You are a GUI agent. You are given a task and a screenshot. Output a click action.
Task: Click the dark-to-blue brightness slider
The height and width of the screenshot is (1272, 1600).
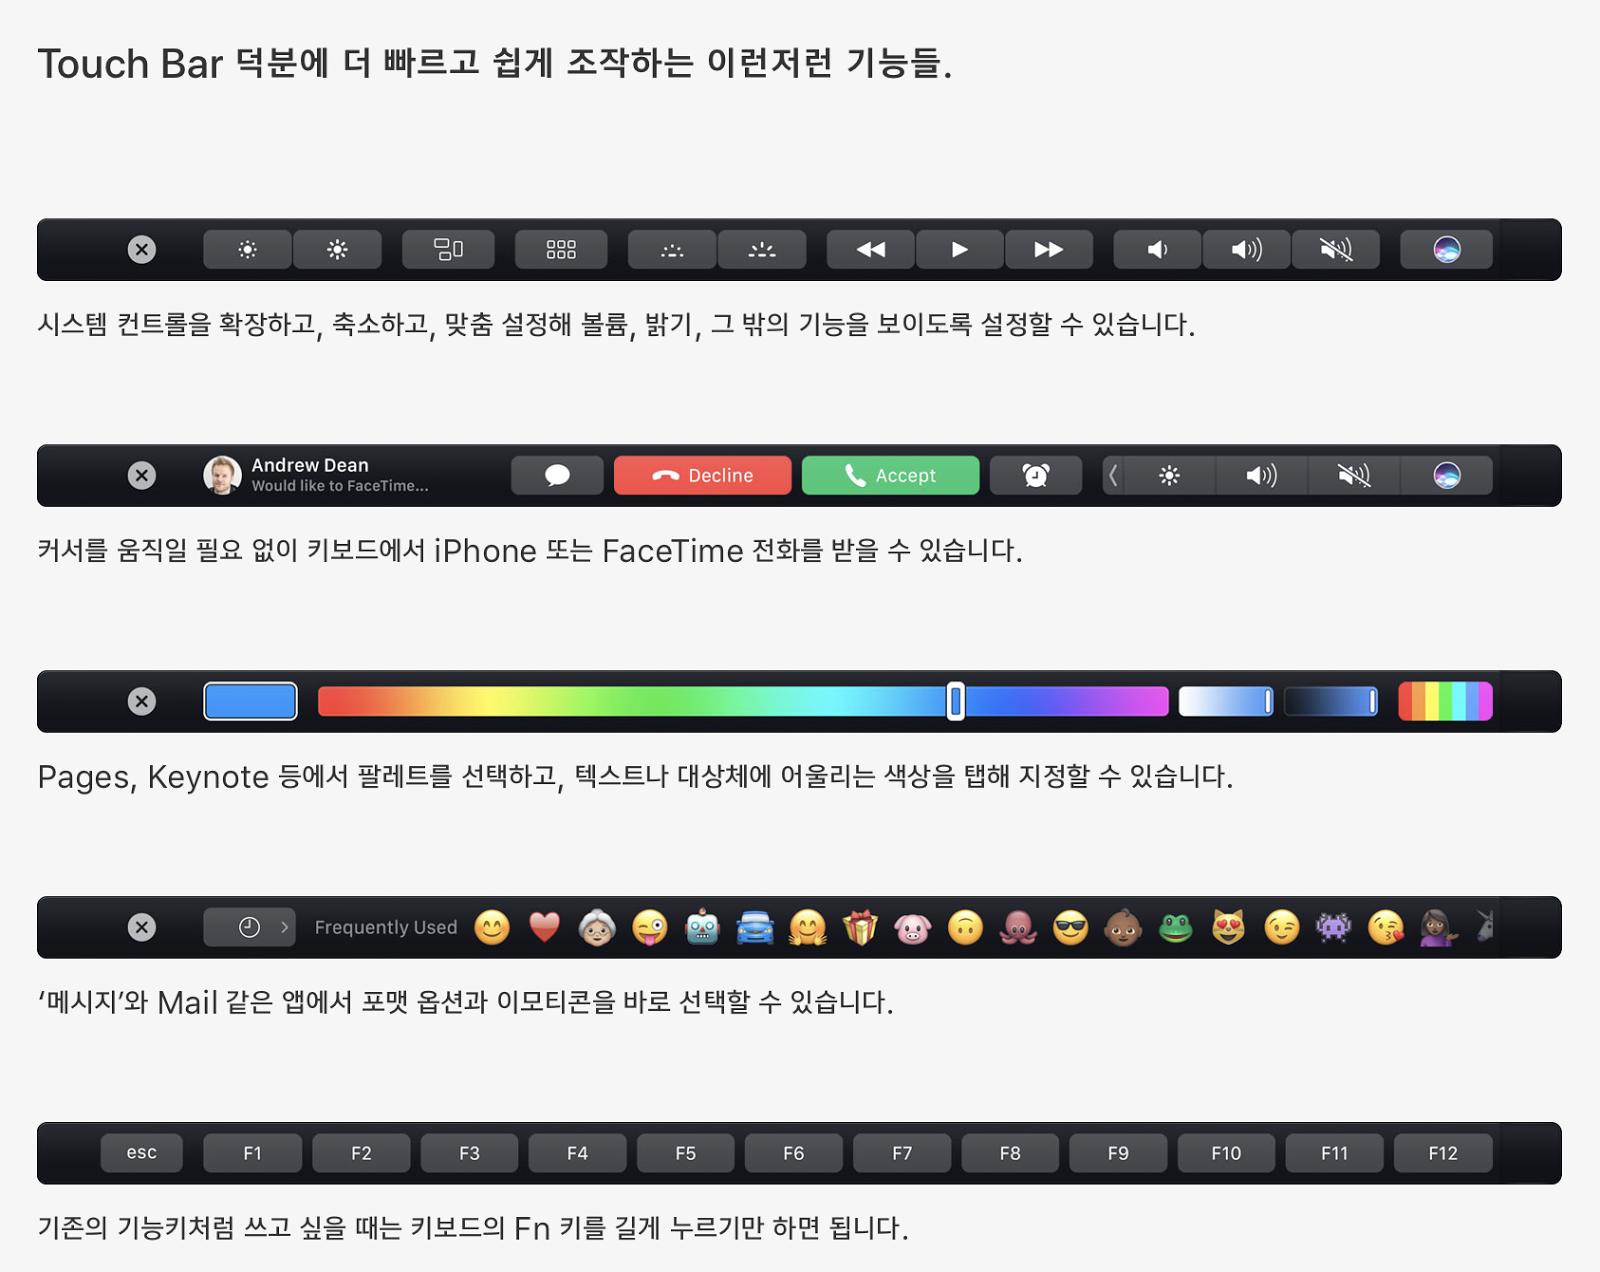tap(1331, 702)
